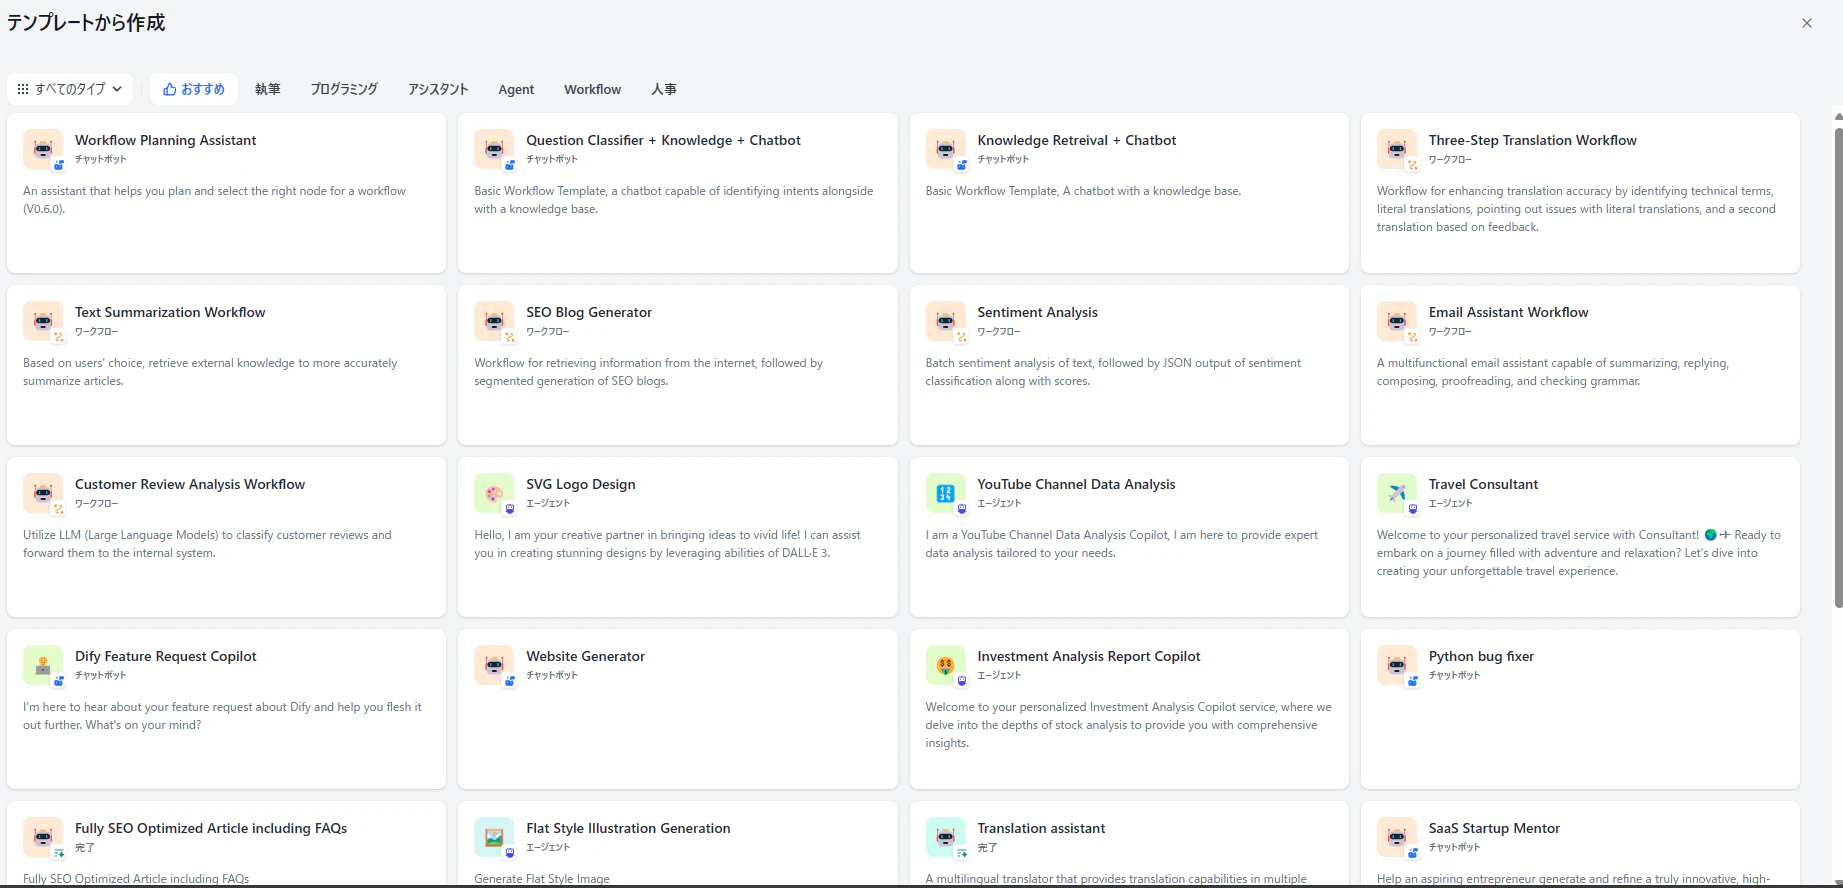Click the Knowledge Retreival + Chatbot robot icon
Viewport: 1843px width, 888px height.
946,150
